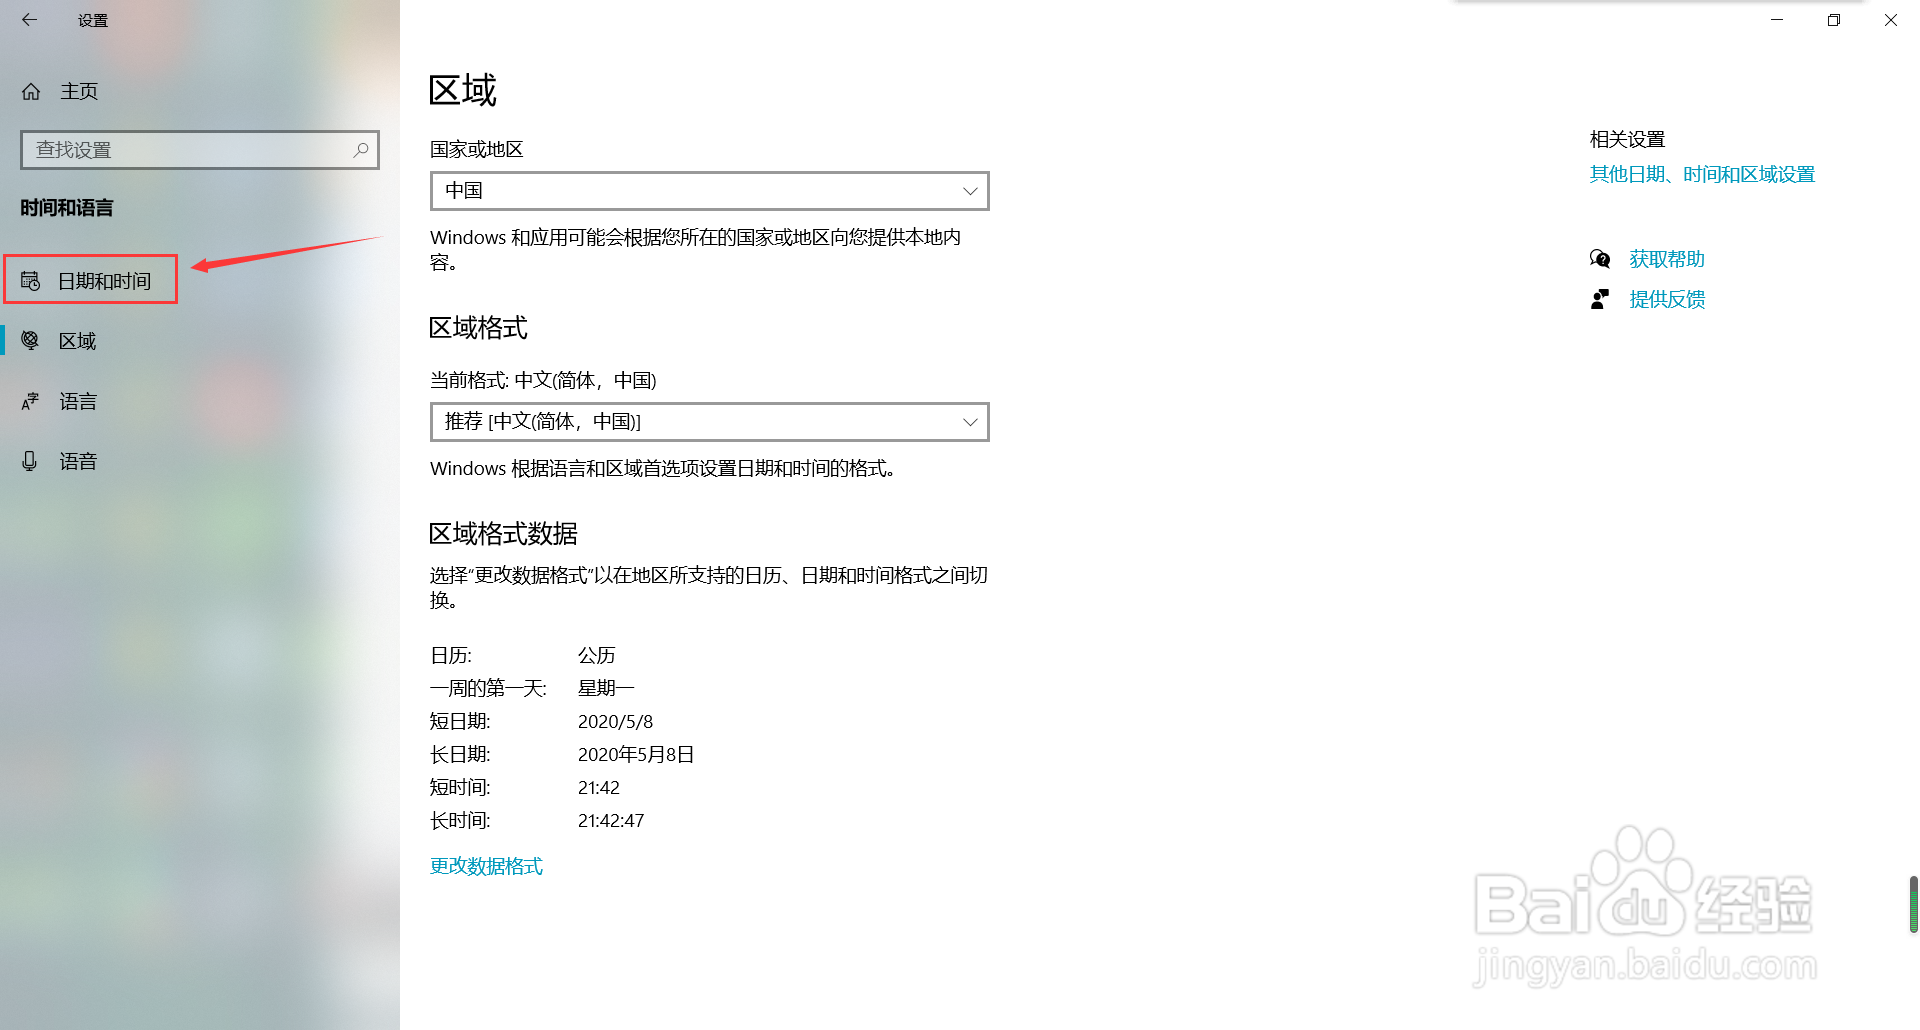Open the 语音 settings page
Screen dimensions: 1920x1030
pos(77,461)
